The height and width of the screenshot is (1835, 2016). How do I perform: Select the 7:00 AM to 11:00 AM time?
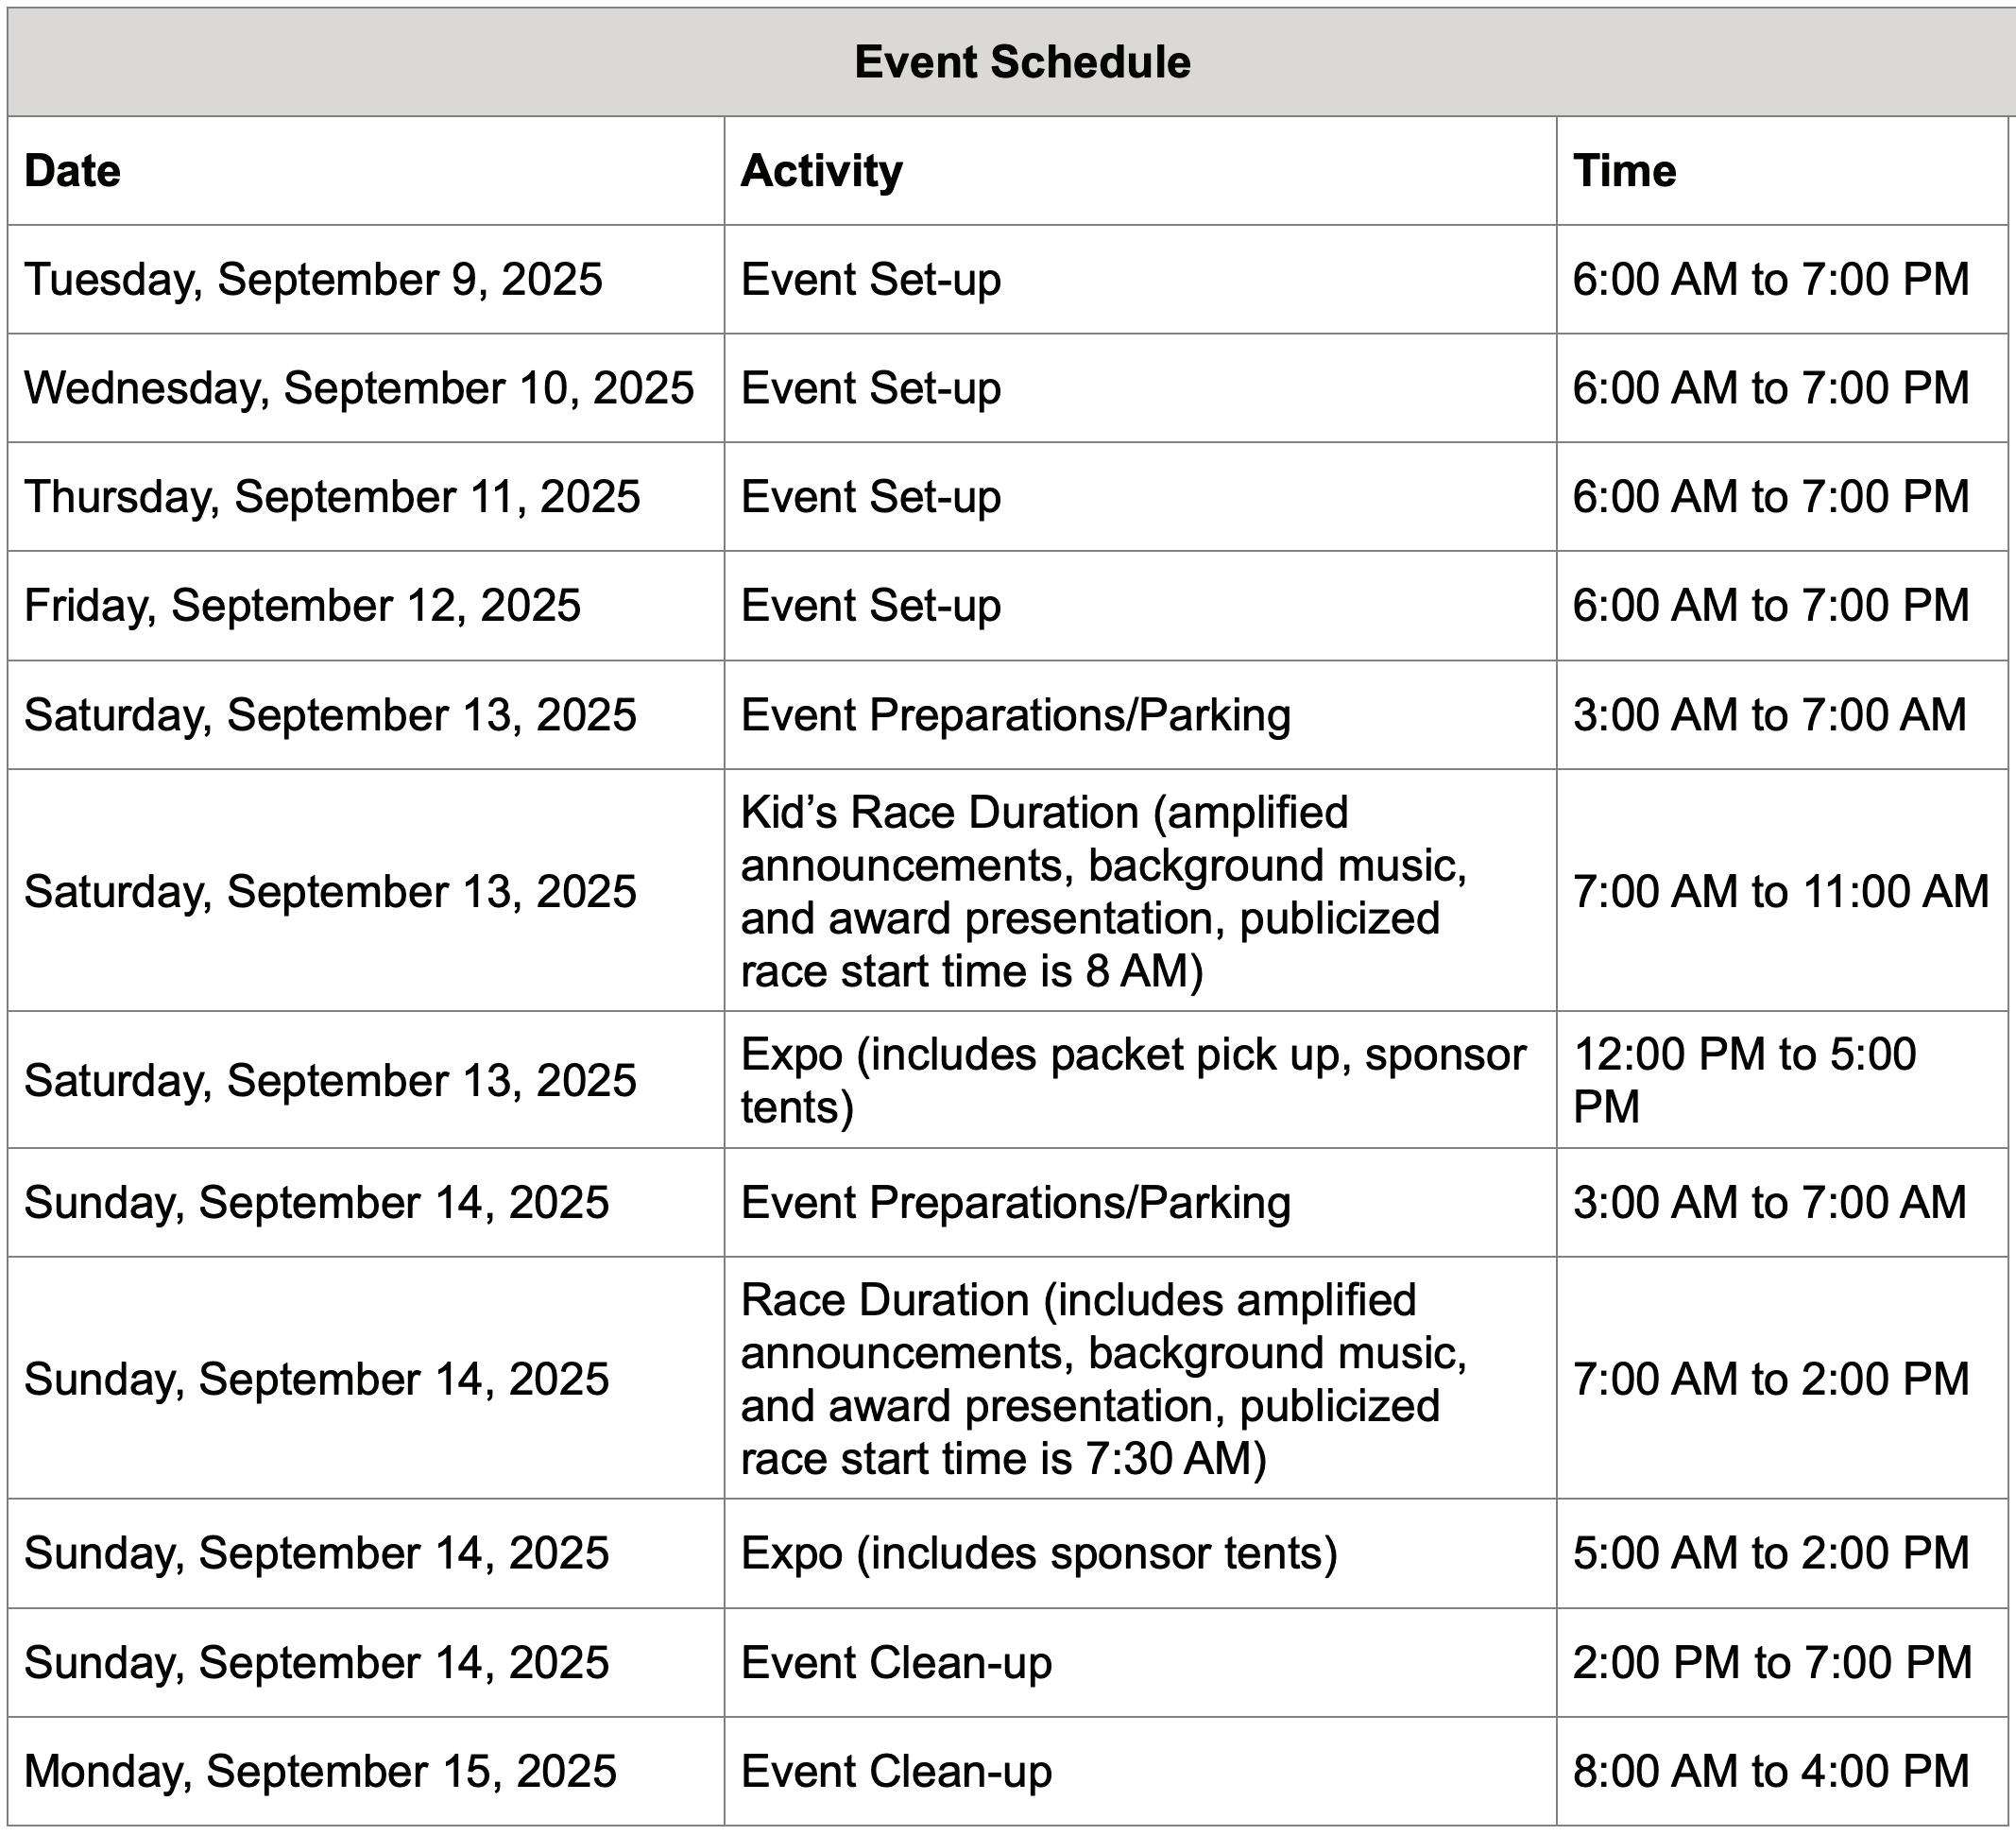1780,891
